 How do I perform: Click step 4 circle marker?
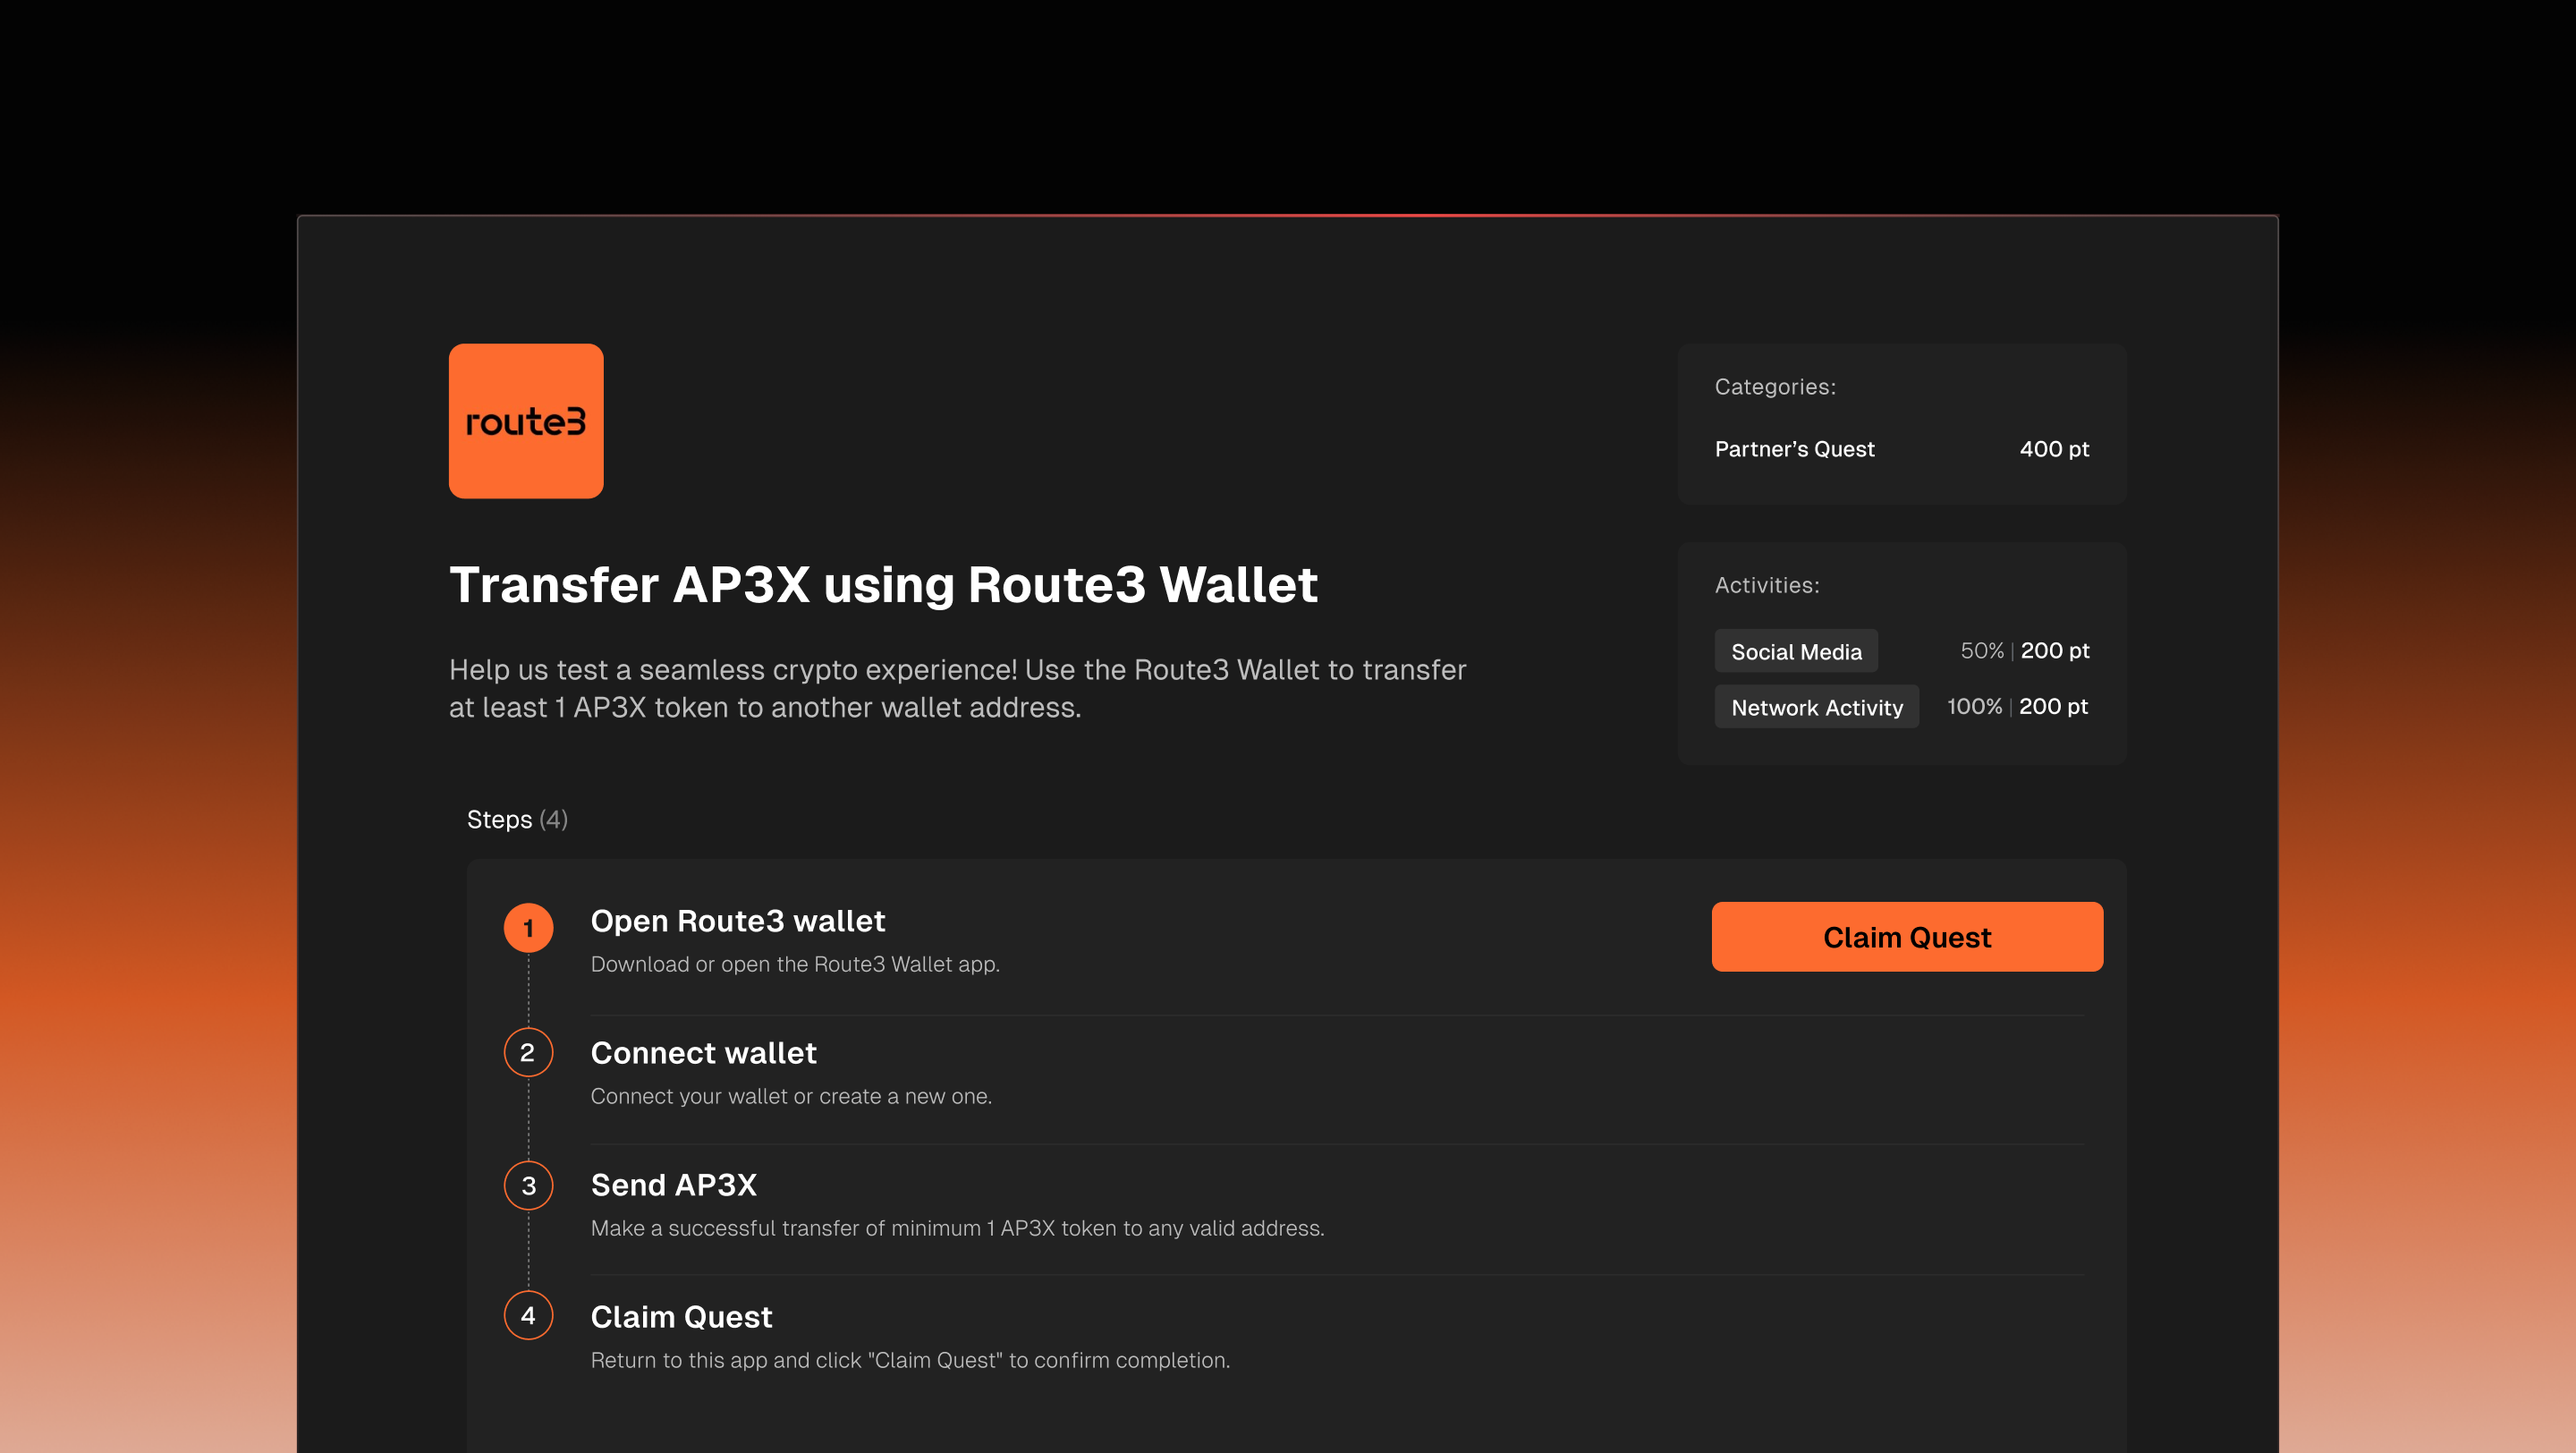(x=529, y=1315)
